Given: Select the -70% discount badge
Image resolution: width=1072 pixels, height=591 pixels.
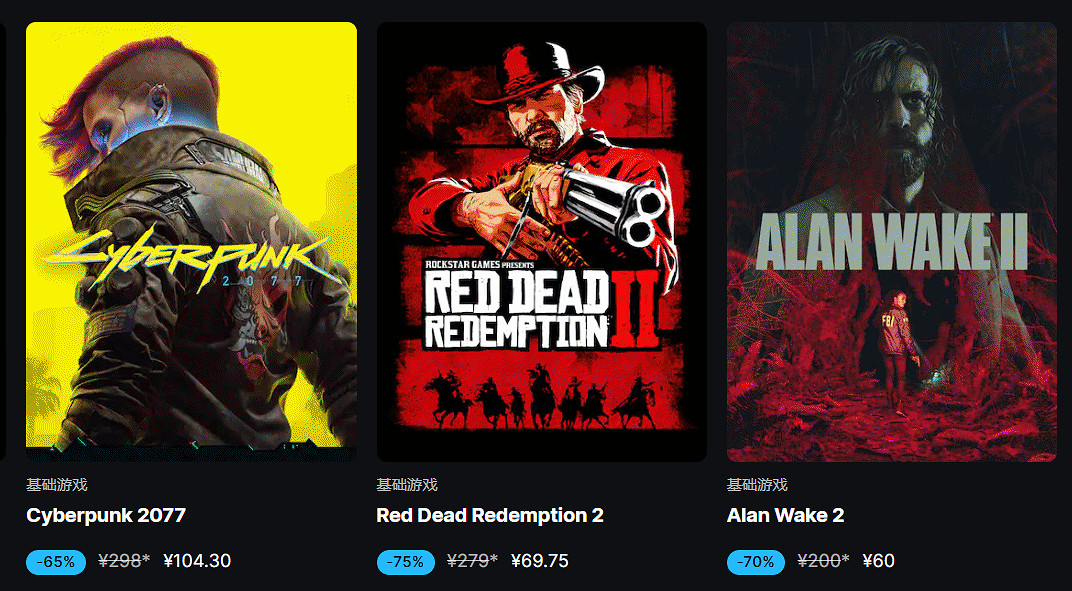Looking at the screenshot, I should click(756, 562).
